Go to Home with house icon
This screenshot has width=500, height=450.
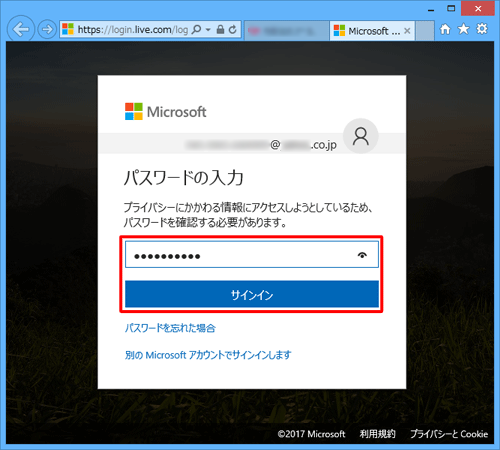[x=445, y=29]
